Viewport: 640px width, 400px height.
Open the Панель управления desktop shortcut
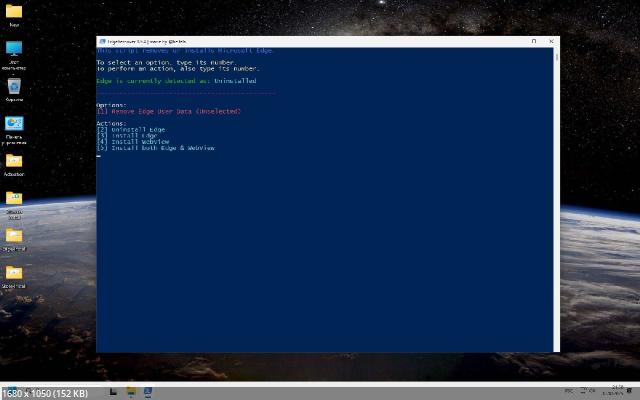[x=14, y=124]
